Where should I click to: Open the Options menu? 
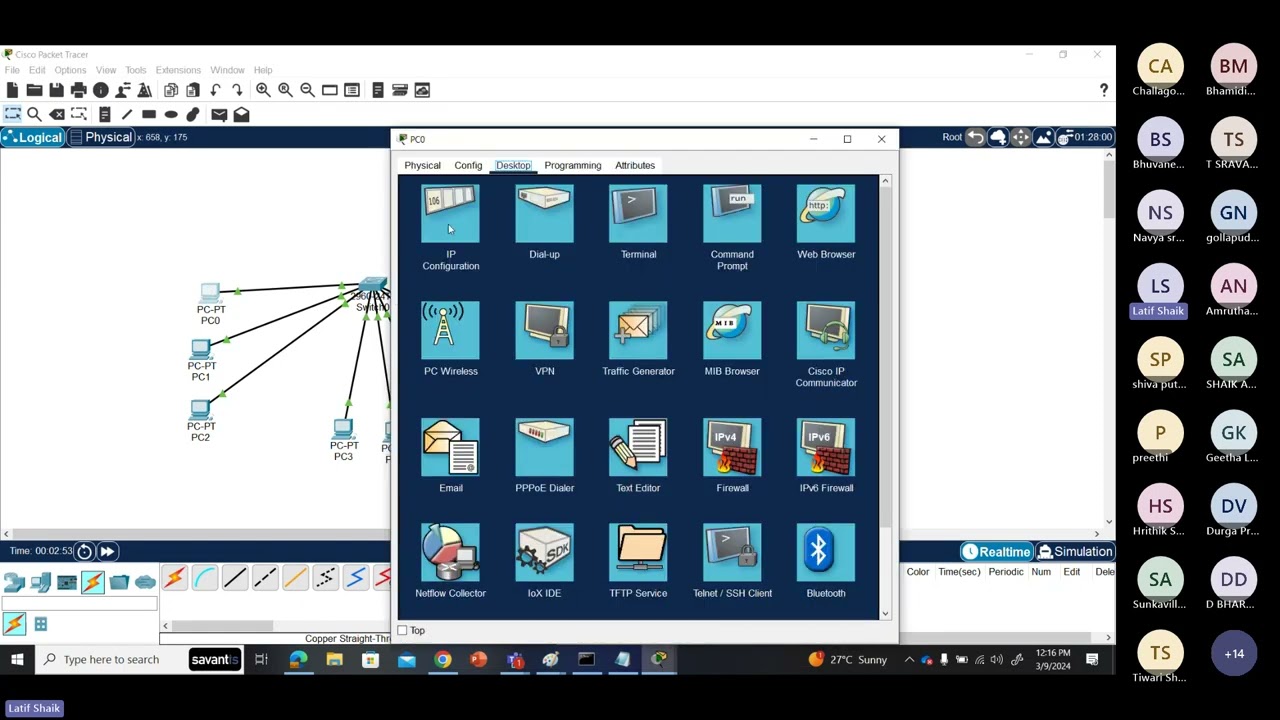70,70
